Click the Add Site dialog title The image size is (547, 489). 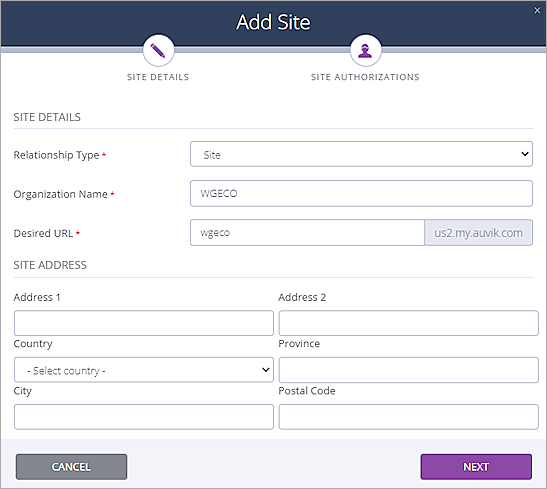point(273,22)
